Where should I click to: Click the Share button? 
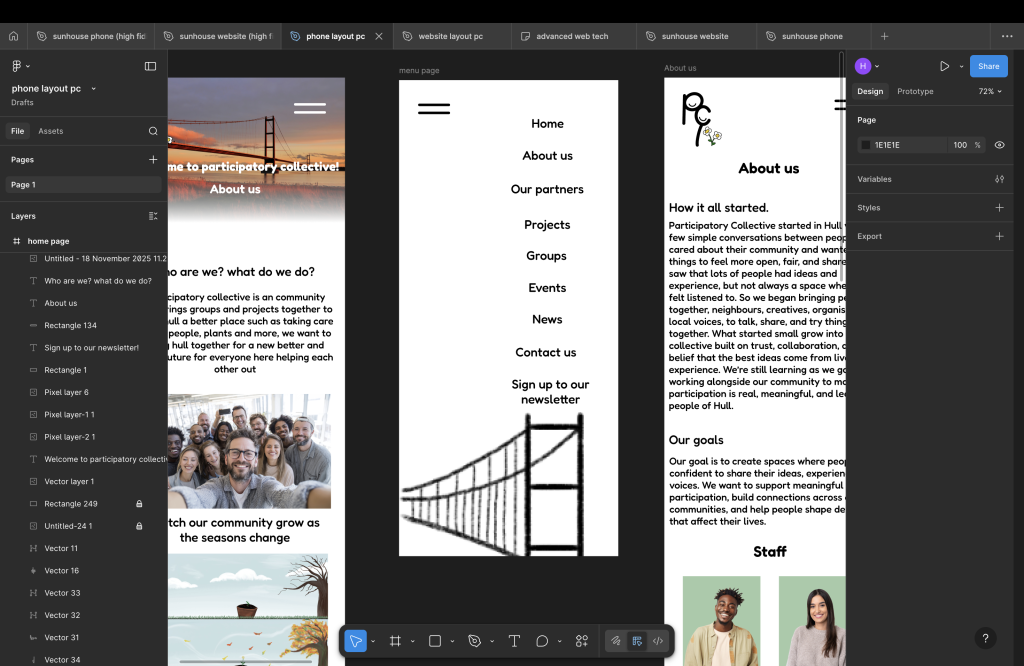click(x=988, y=66)
